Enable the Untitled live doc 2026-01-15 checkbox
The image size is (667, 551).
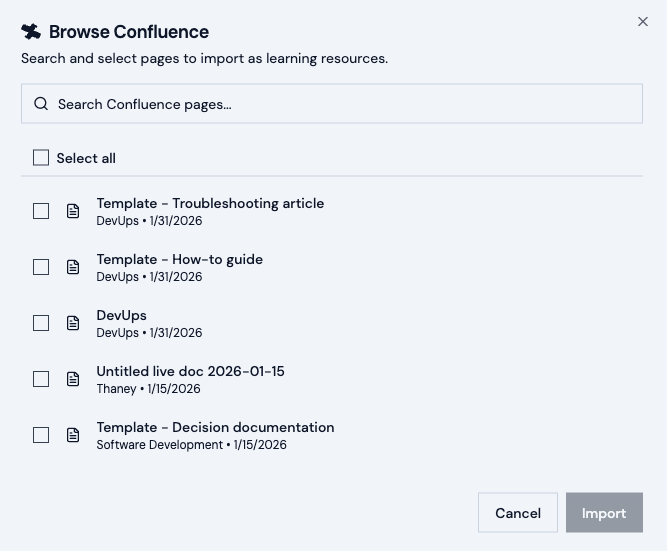[41, 379]
